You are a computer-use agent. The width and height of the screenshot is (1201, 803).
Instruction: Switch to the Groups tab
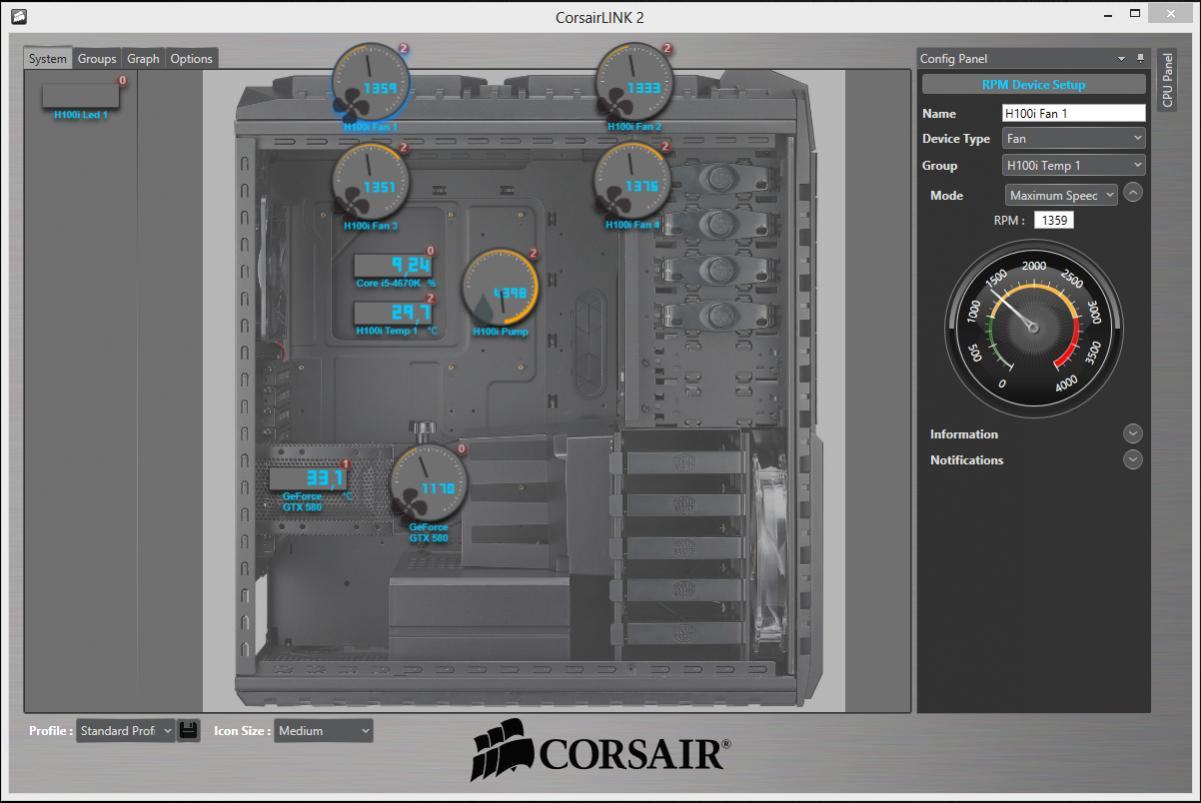coord(97,59)
